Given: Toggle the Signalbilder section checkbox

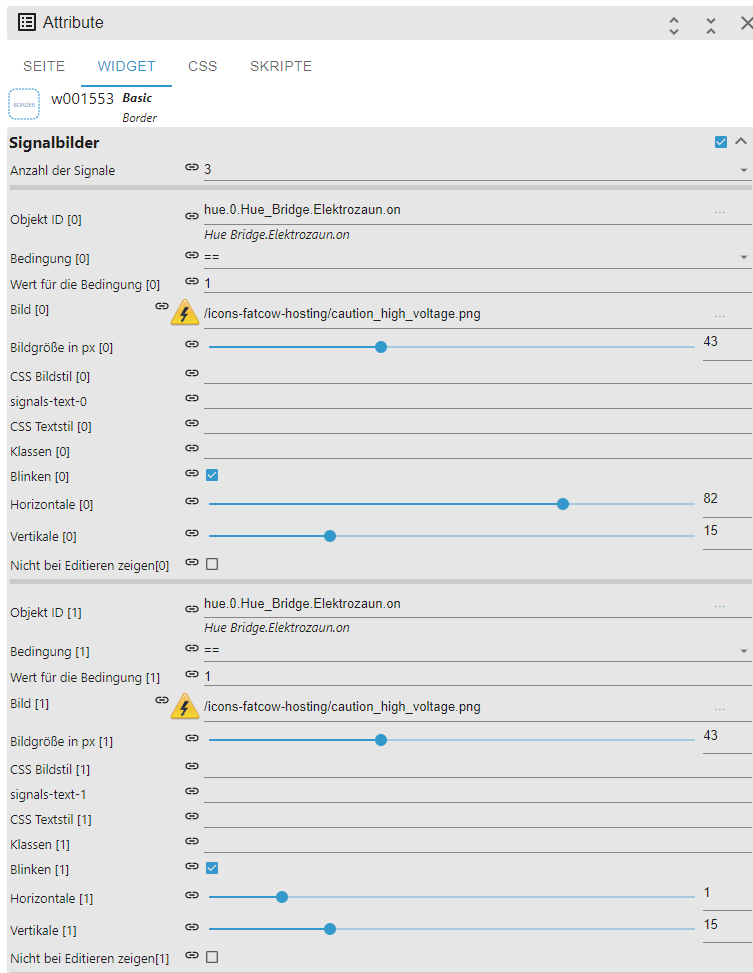Looking at the screenshot, I should click(721, 142).
